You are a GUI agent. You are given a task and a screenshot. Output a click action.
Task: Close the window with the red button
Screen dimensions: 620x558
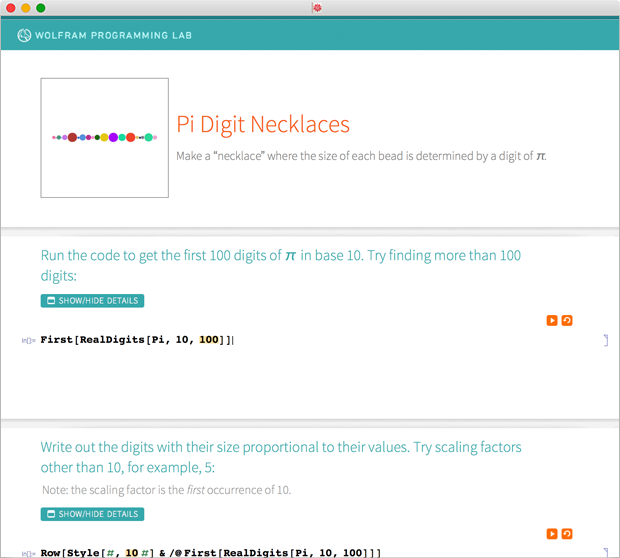pyautogui.click(x=11, y=8)
